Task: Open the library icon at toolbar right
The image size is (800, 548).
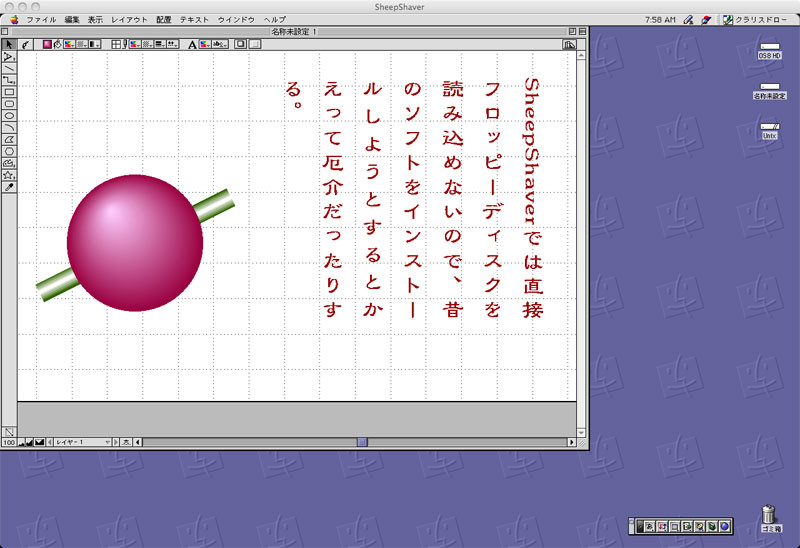Action: 569,44
